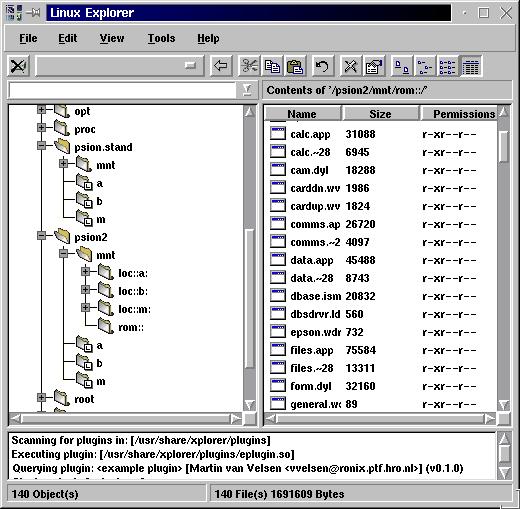Open the View menu
The image size is (520, 509).
(x=112, y=38)
